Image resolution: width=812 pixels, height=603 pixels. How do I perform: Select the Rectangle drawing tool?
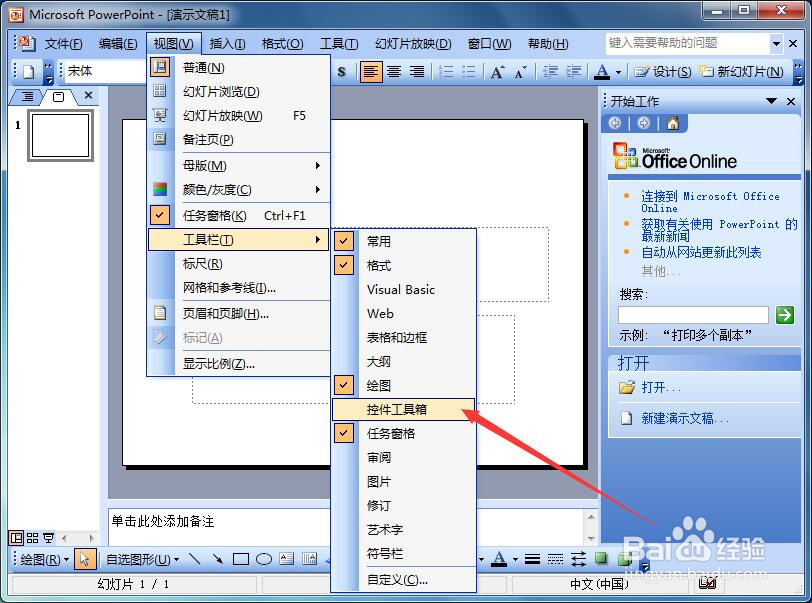[241, 559]
